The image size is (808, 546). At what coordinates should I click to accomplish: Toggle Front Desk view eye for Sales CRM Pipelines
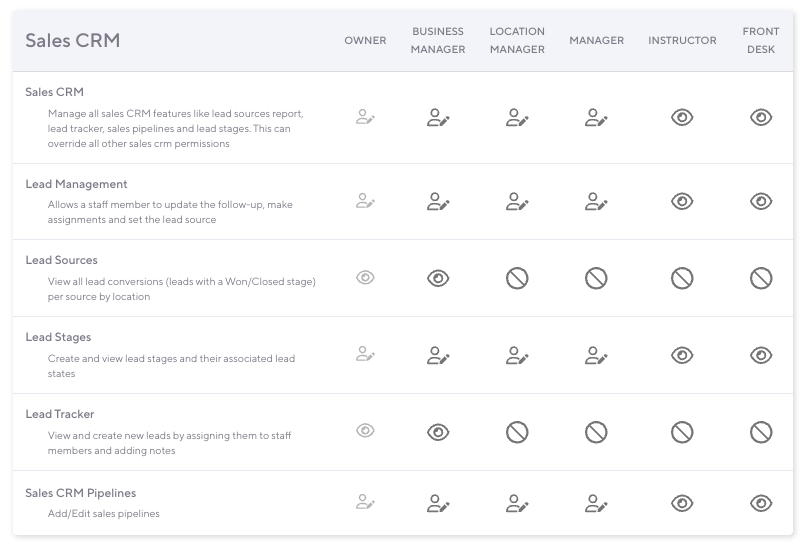click(761, 503)
